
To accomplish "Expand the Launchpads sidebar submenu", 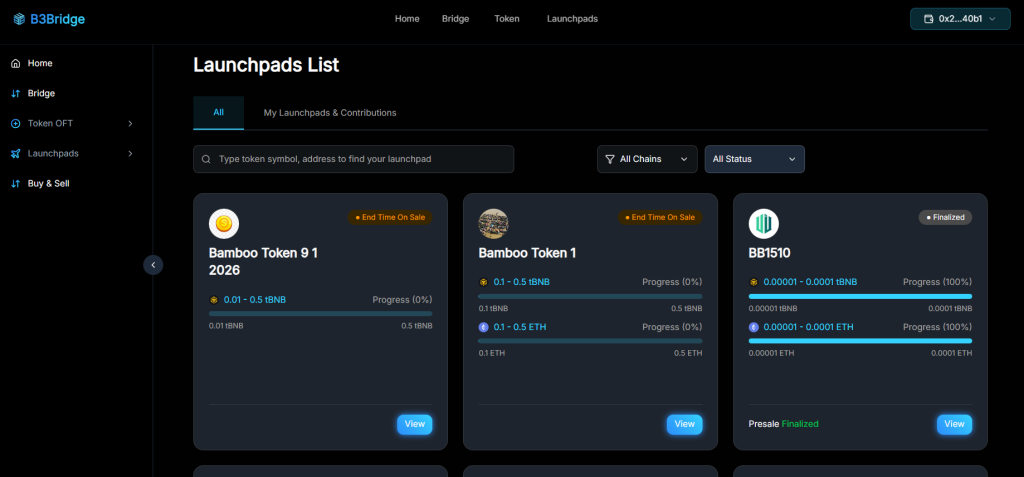I will click(x=130, y=154).
